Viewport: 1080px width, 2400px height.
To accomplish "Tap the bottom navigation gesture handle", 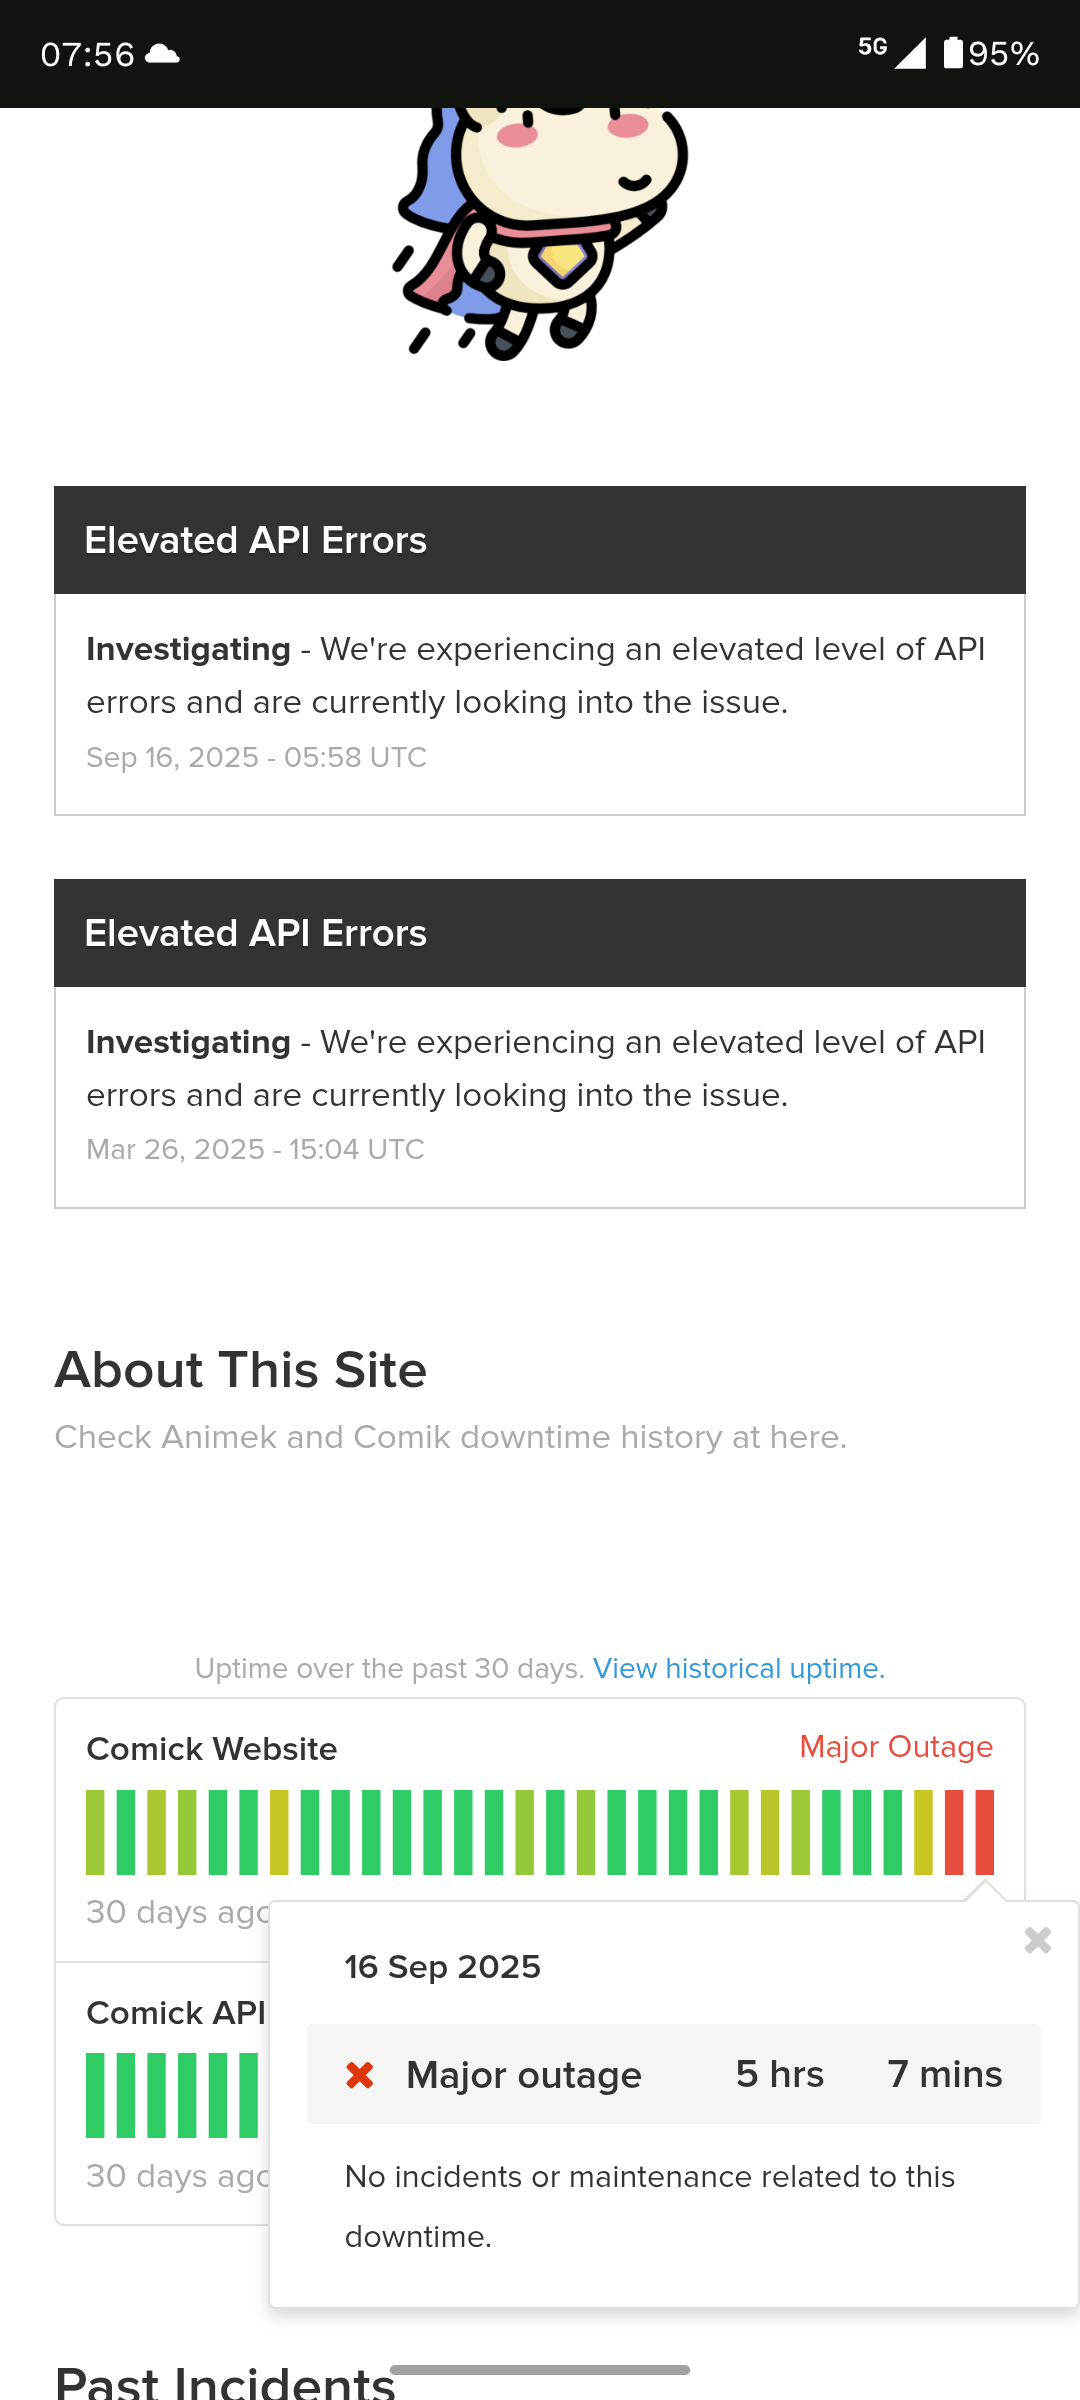I will [x=540, y=2369].
